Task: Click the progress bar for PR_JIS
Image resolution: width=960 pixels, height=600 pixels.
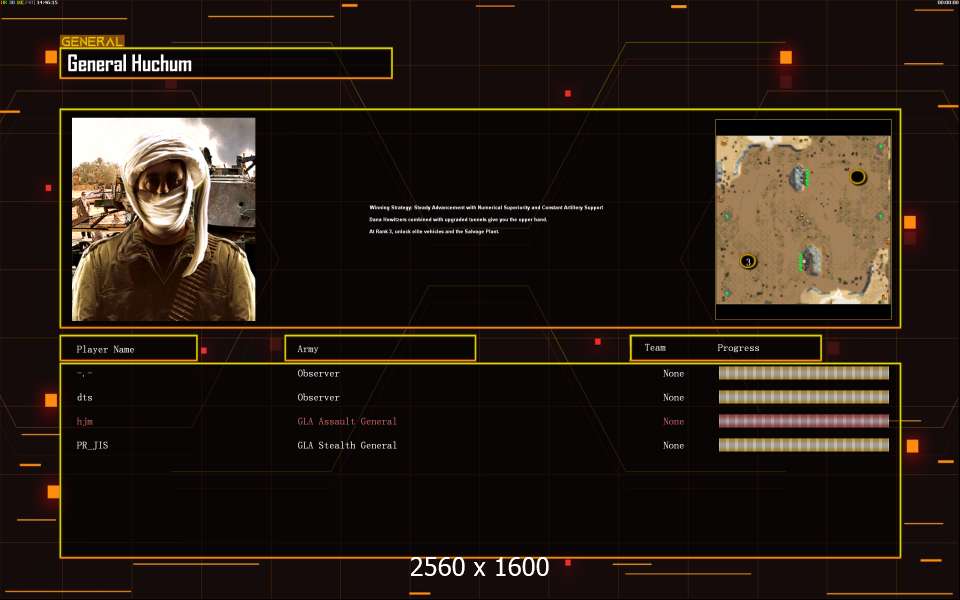Action: [x=803, y=445]
